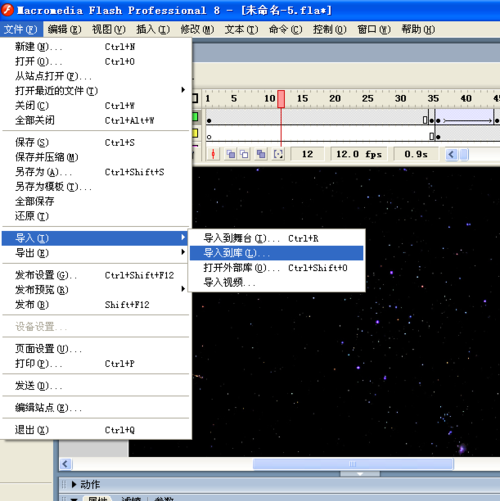Open the 文件 (File) menu
The height and width of the screenshot is (501, 500).
pyautogui.click(x=21, y=29)
